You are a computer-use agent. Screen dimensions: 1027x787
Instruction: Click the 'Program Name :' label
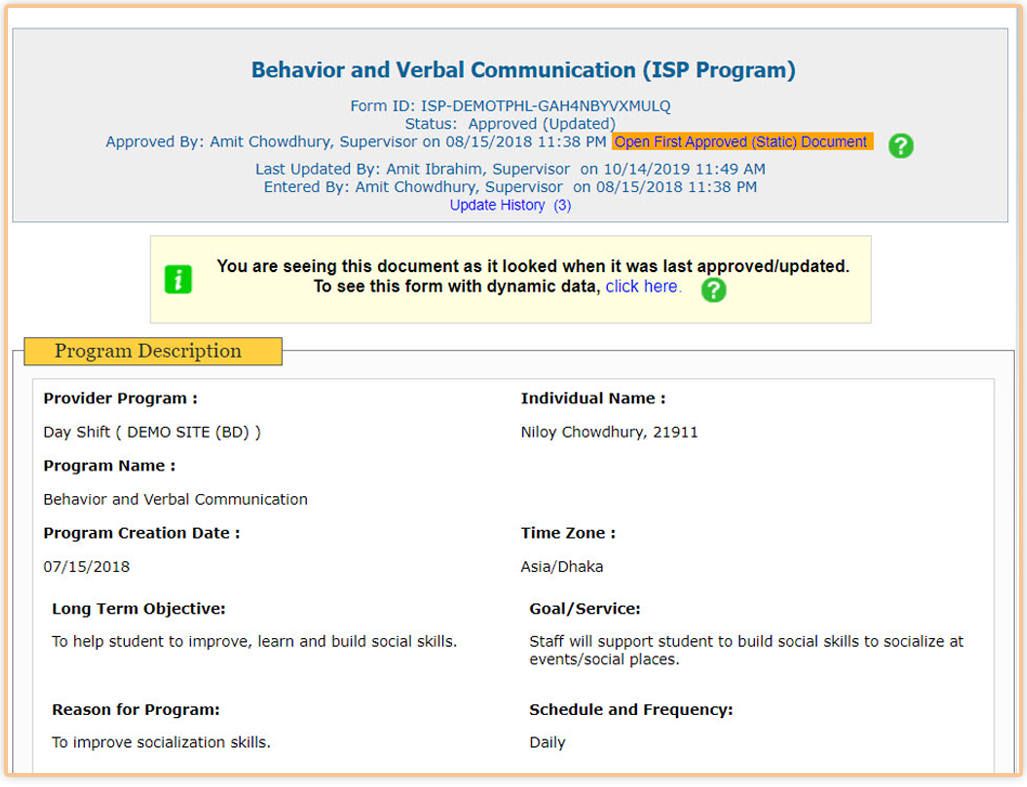point(109,466)
